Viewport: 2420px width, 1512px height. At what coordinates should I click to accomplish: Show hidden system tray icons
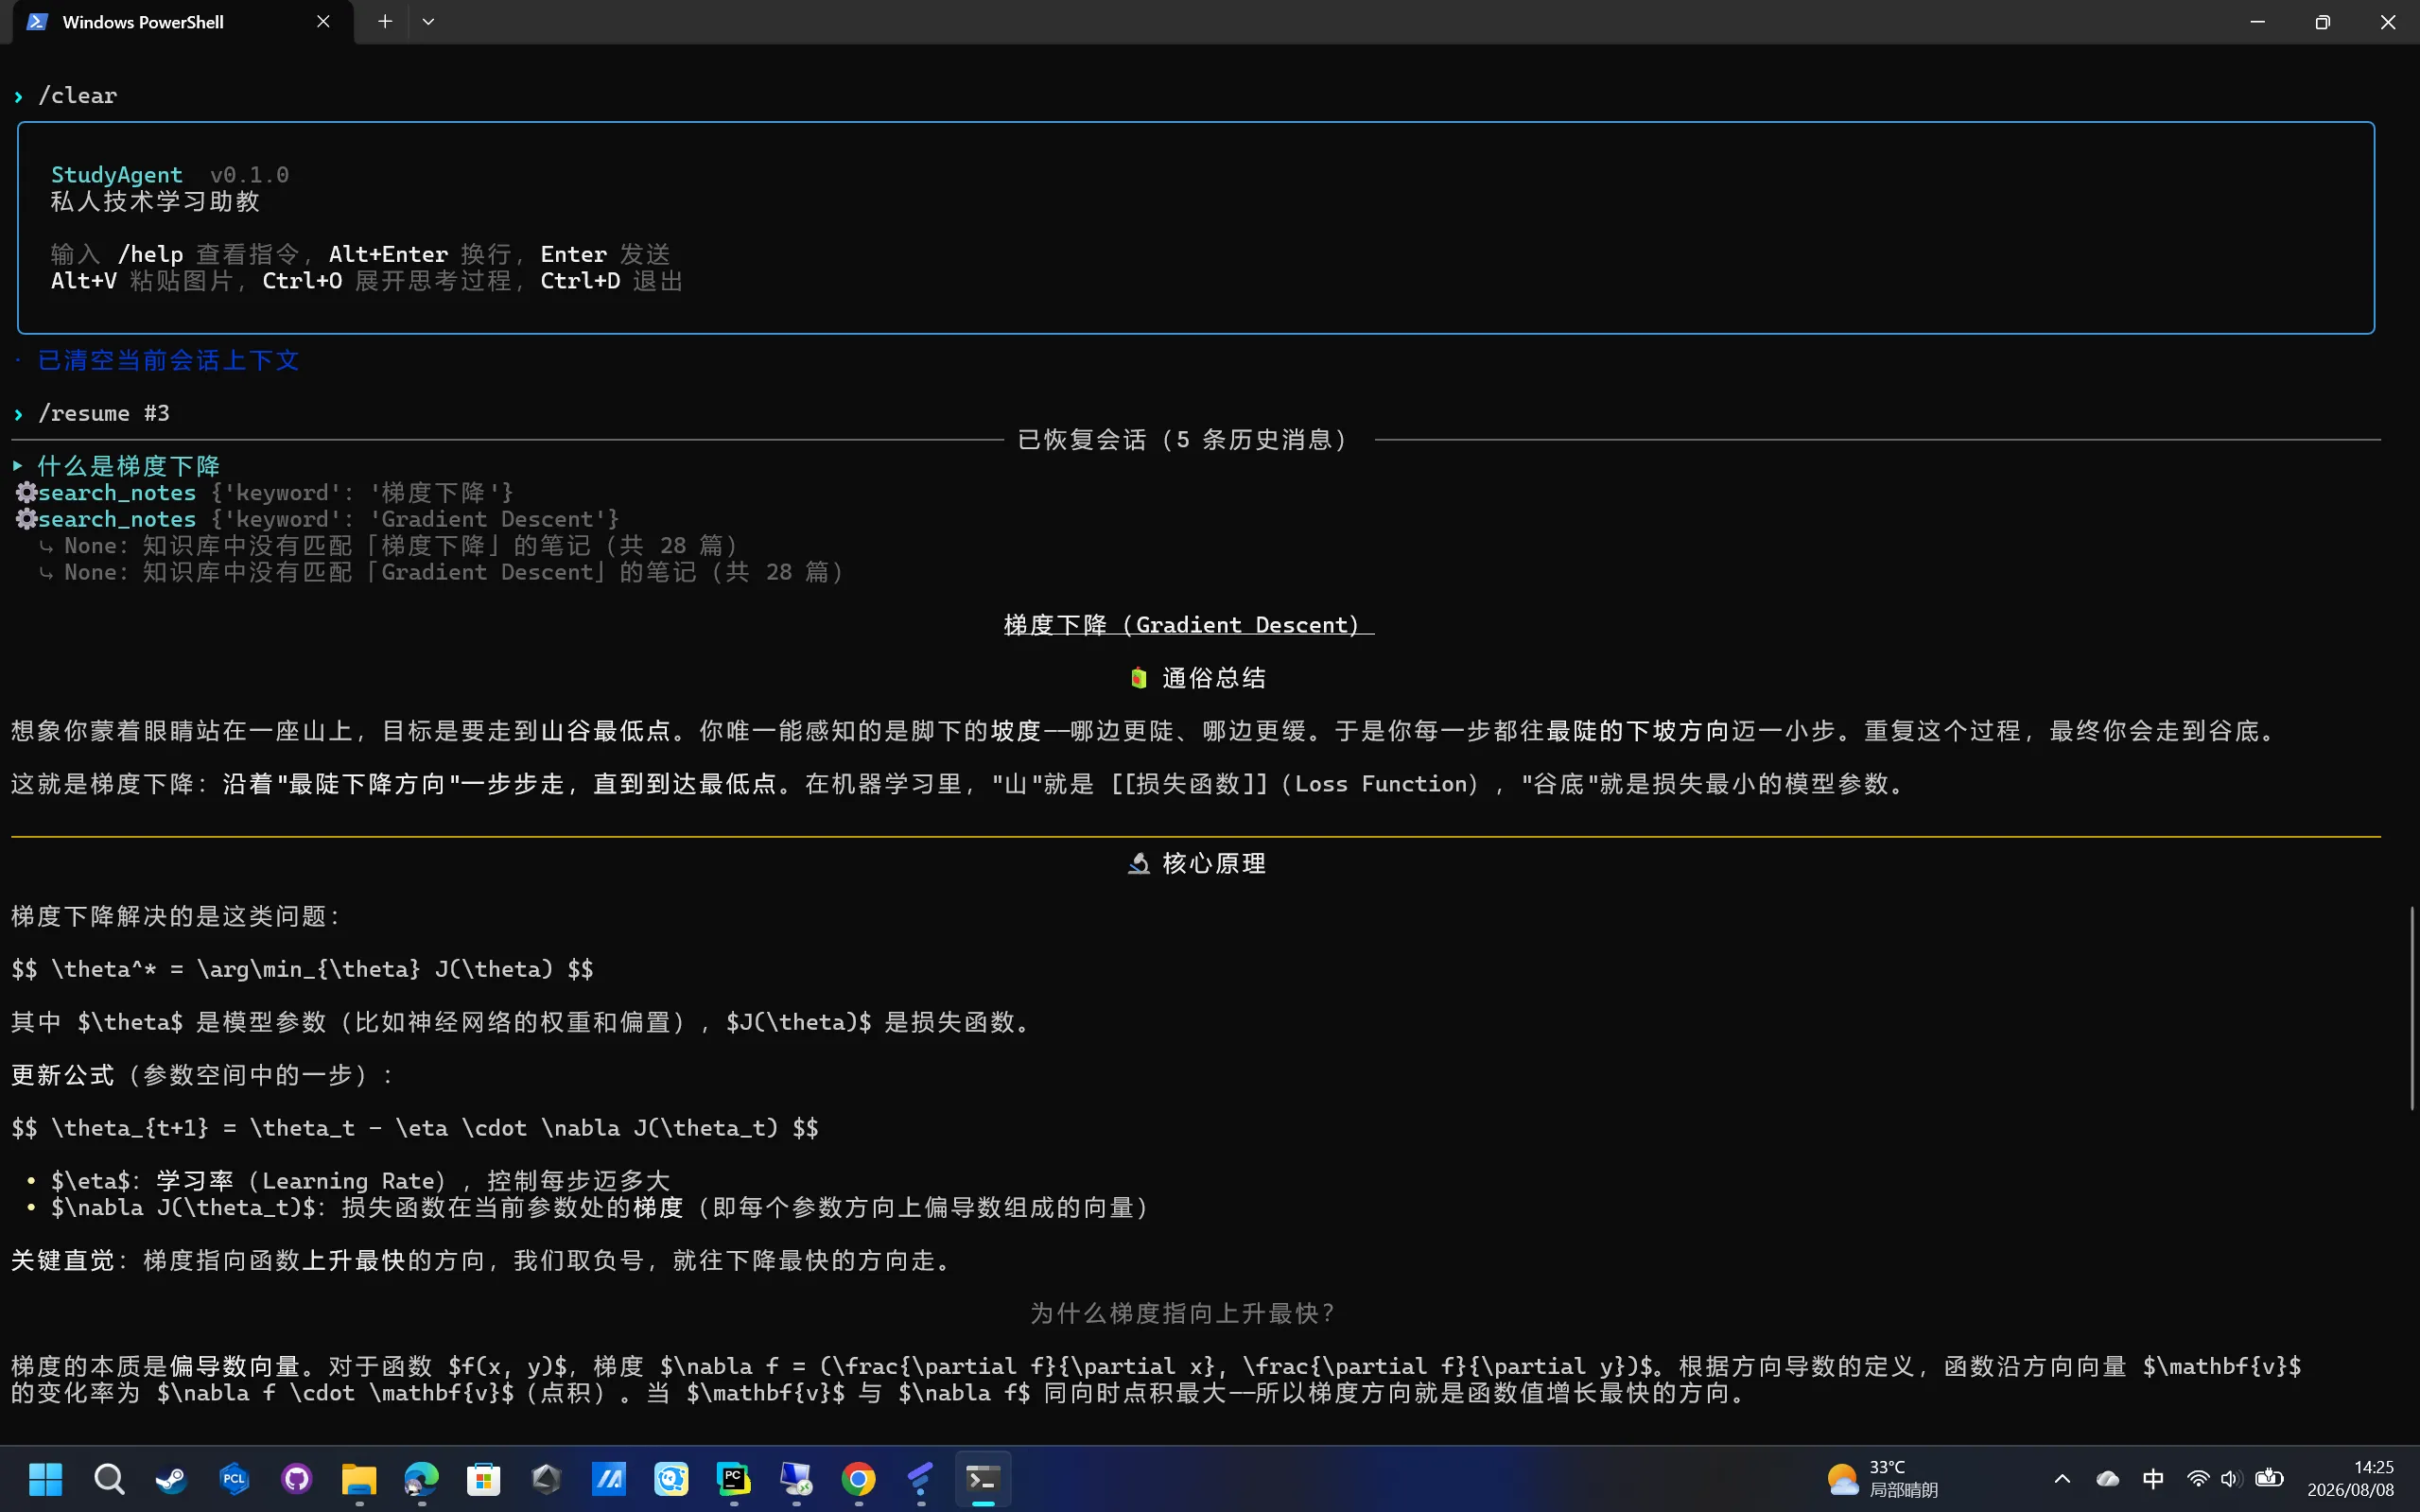click(2062, 1478)
